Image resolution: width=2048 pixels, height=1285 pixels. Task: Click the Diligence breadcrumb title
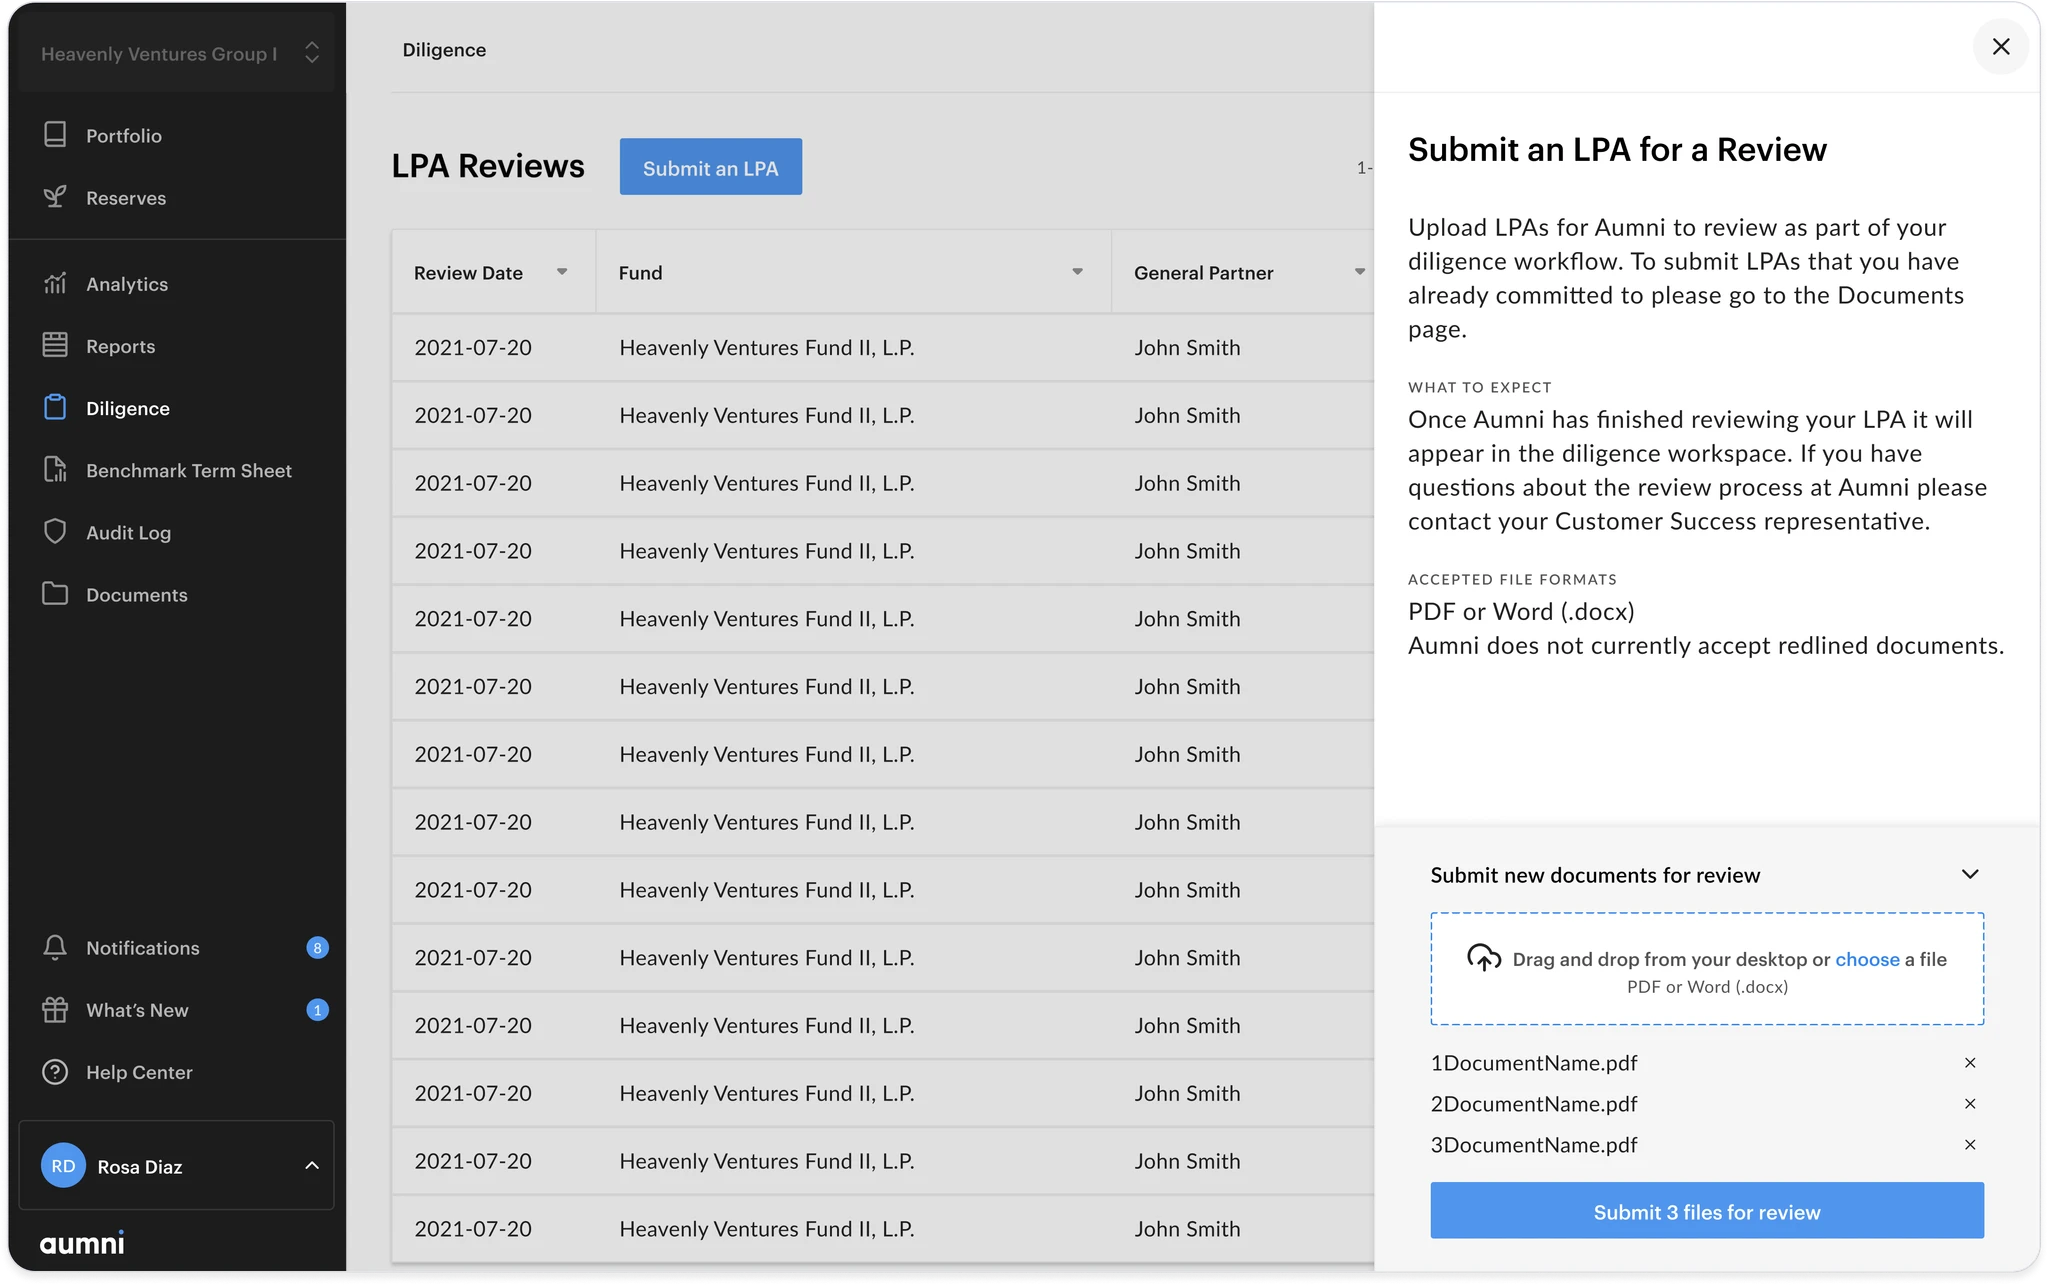click(444, 50)
